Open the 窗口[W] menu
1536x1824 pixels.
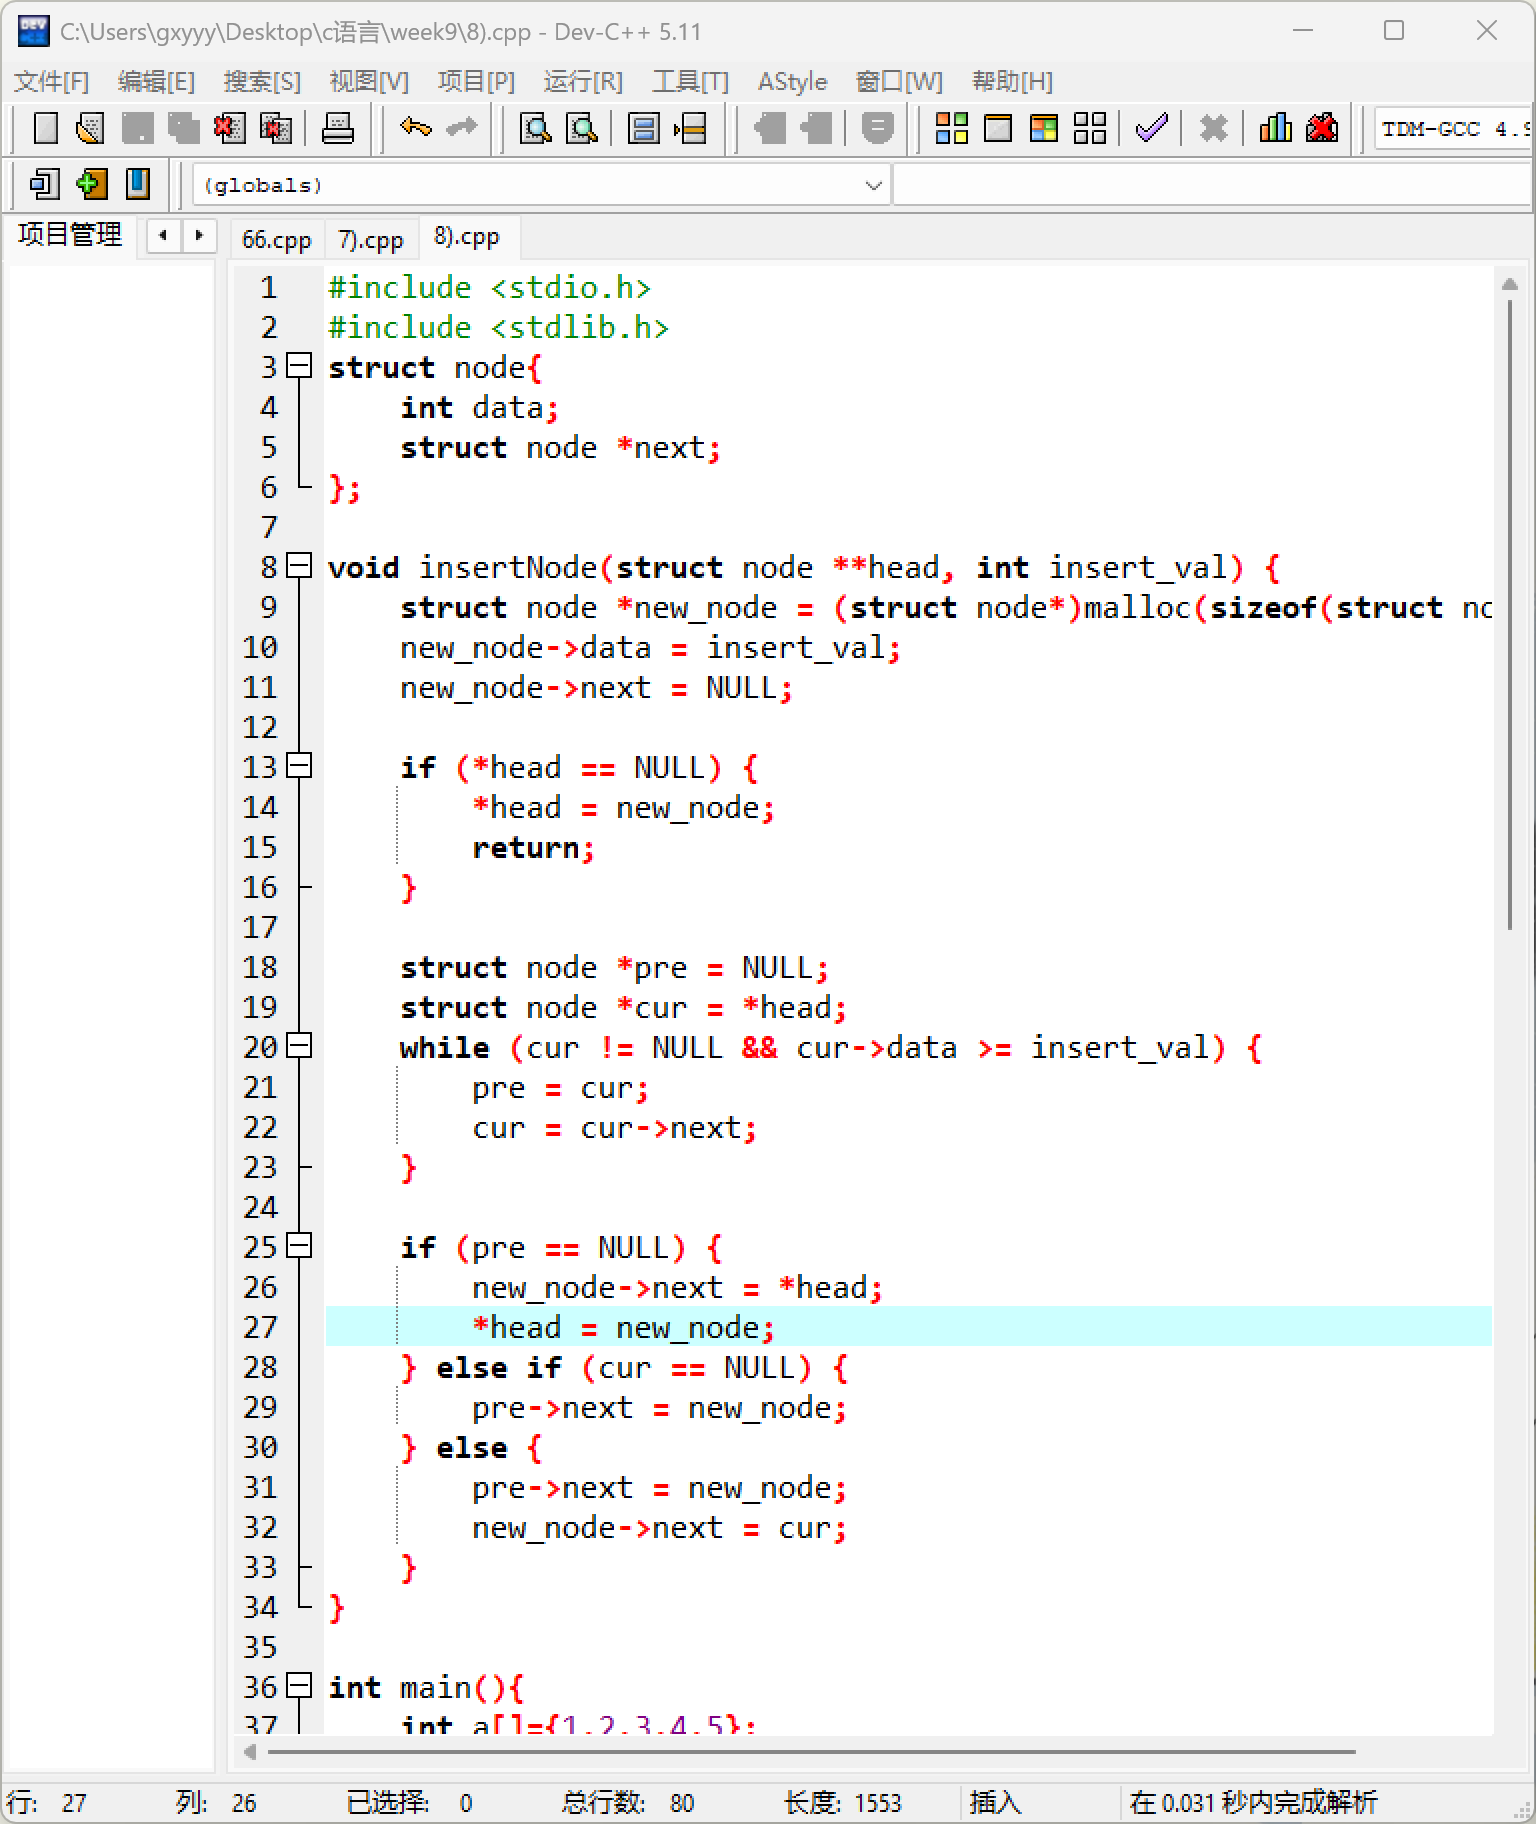[899, 81]
